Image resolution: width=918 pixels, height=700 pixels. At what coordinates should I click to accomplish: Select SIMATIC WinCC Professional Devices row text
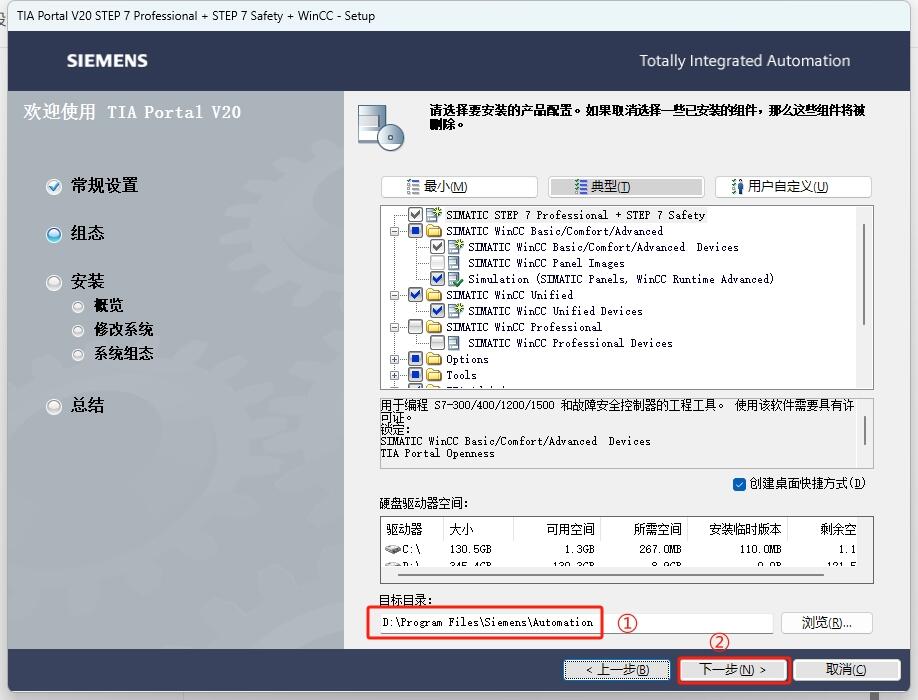coord(570,343)
